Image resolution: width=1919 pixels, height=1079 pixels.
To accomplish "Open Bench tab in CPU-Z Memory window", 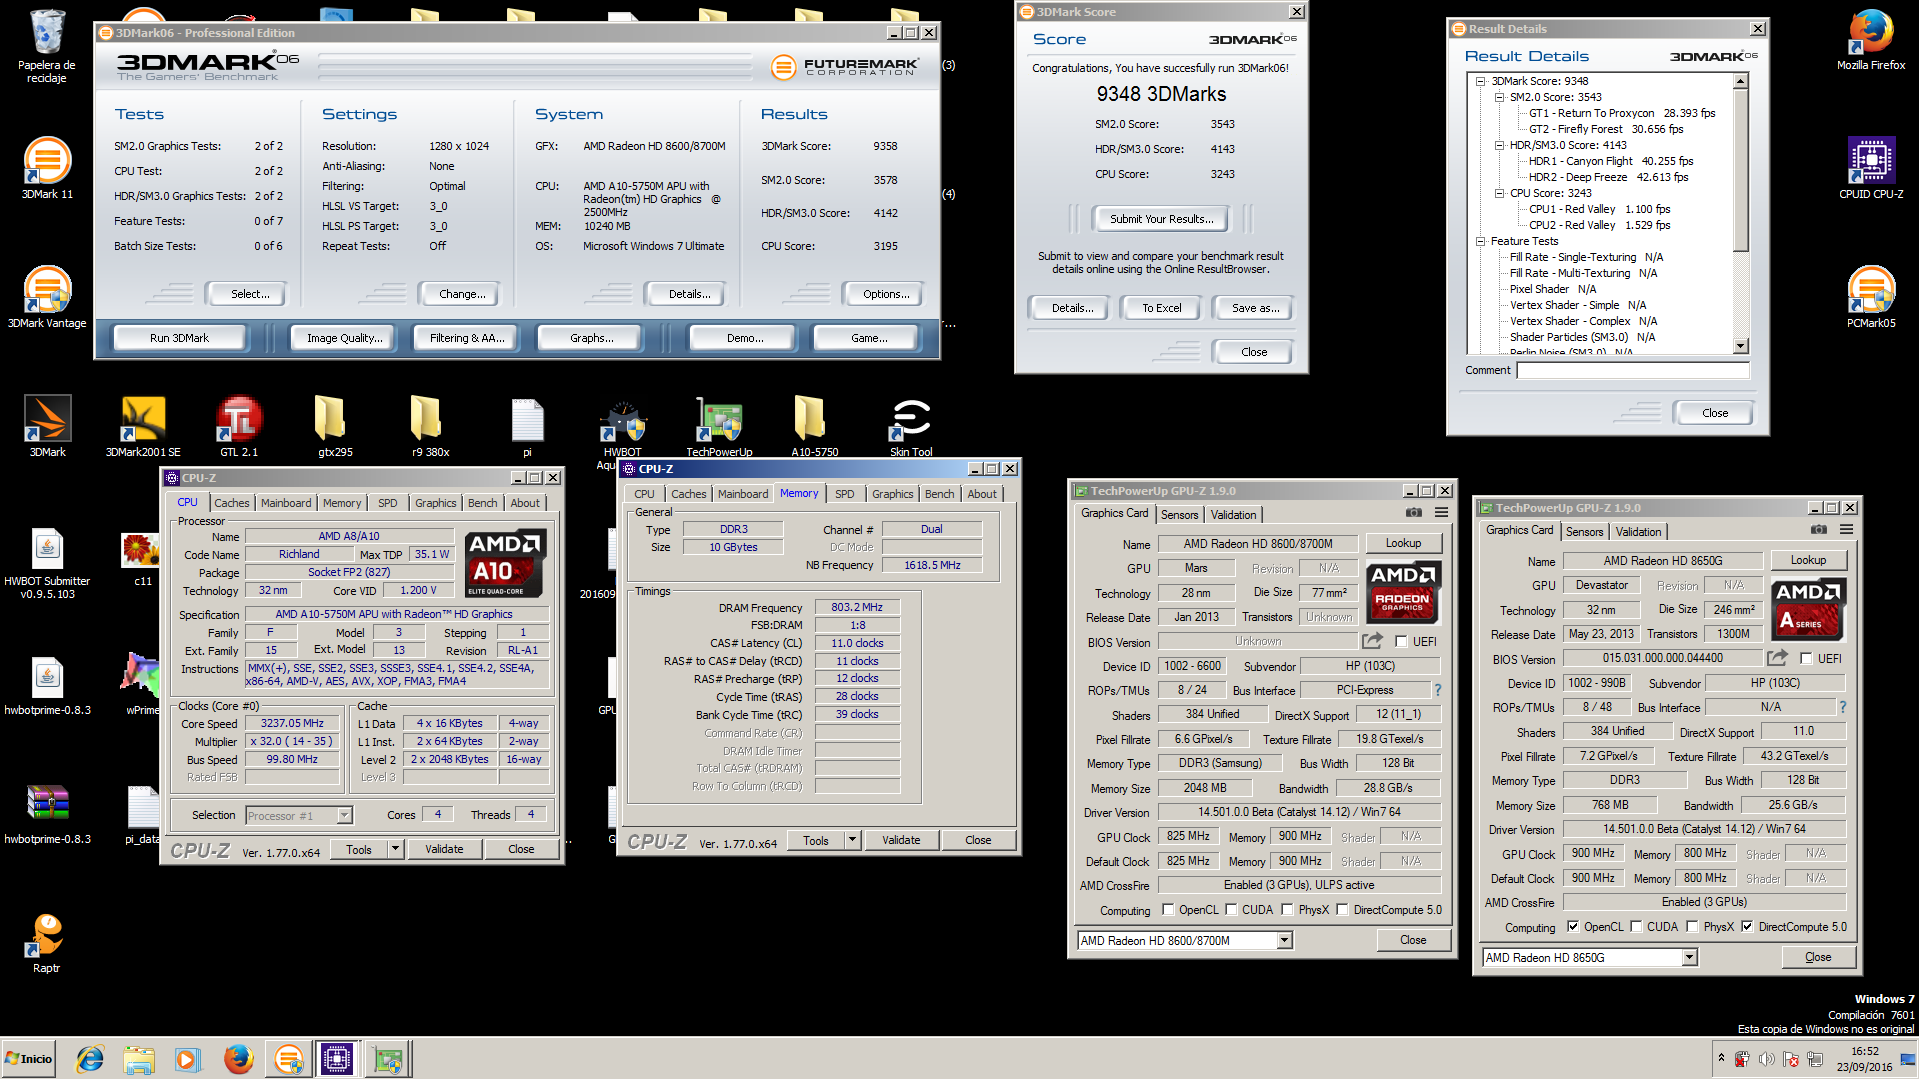I will [x=939, y=494].
